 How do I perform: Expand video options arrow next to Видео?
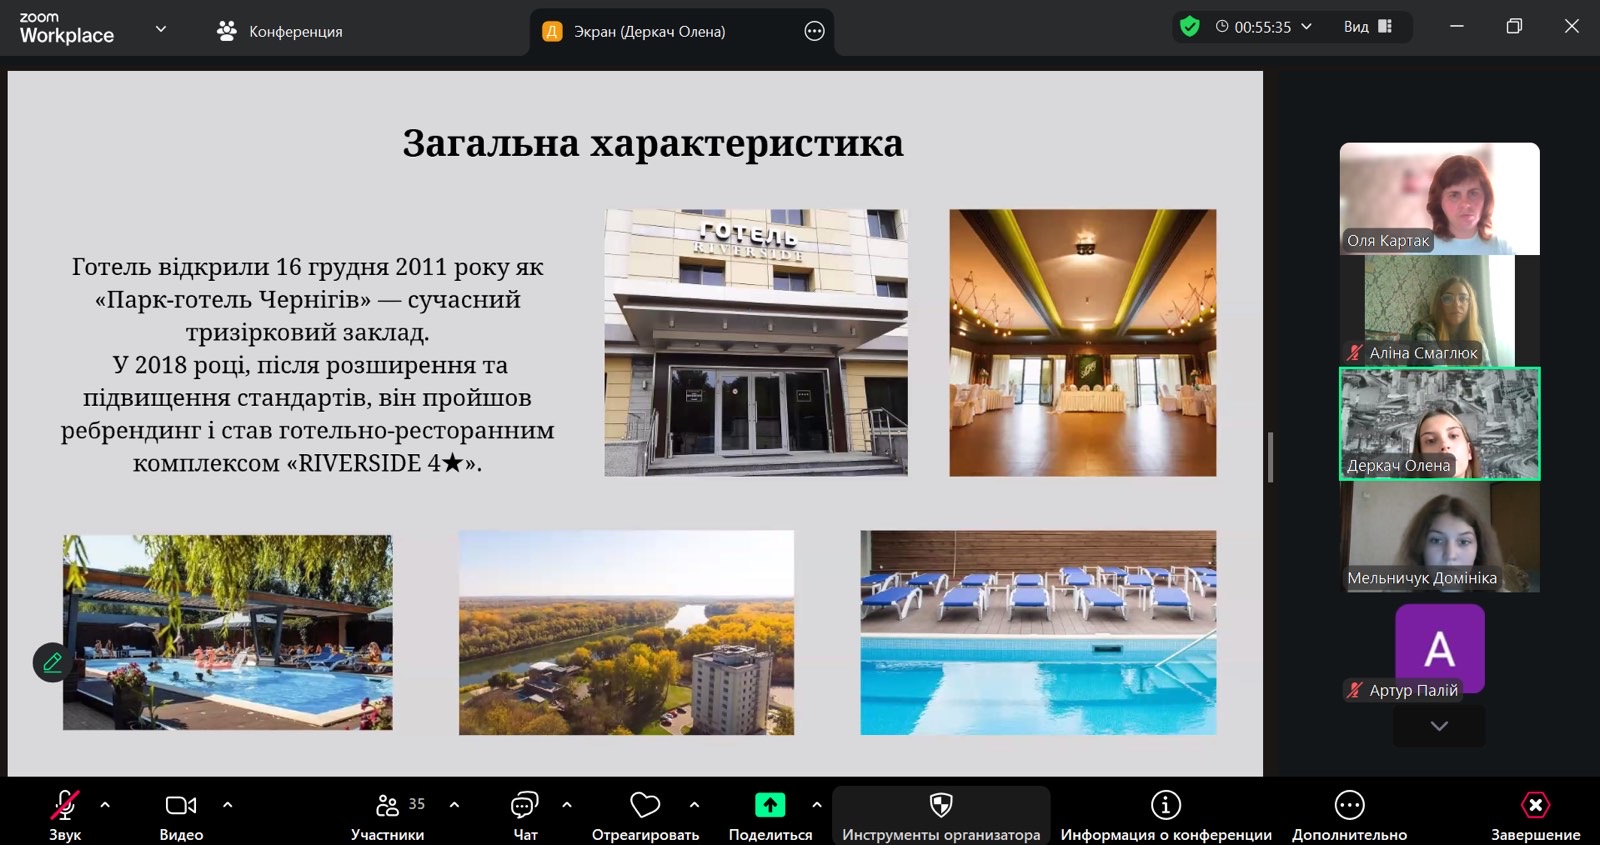(x=227, y=804)
